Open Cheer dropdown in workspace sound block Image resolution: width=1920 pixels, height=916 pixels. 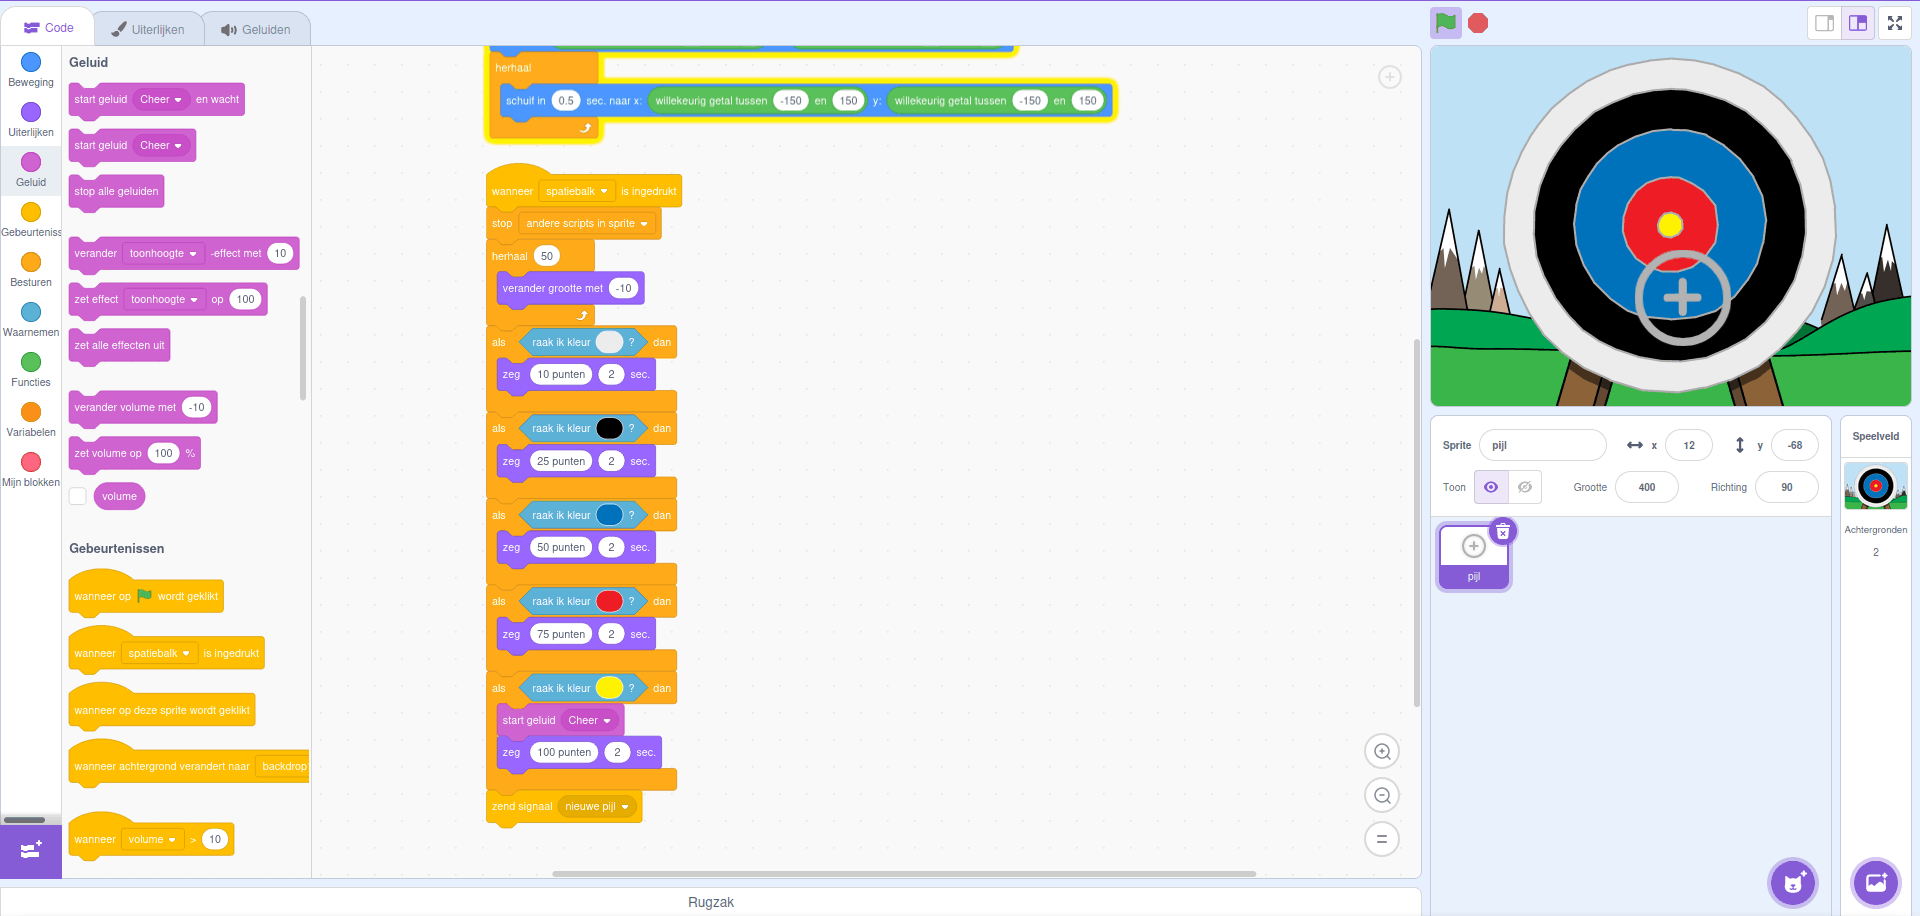pyautogui.click(x=589, y=720)
